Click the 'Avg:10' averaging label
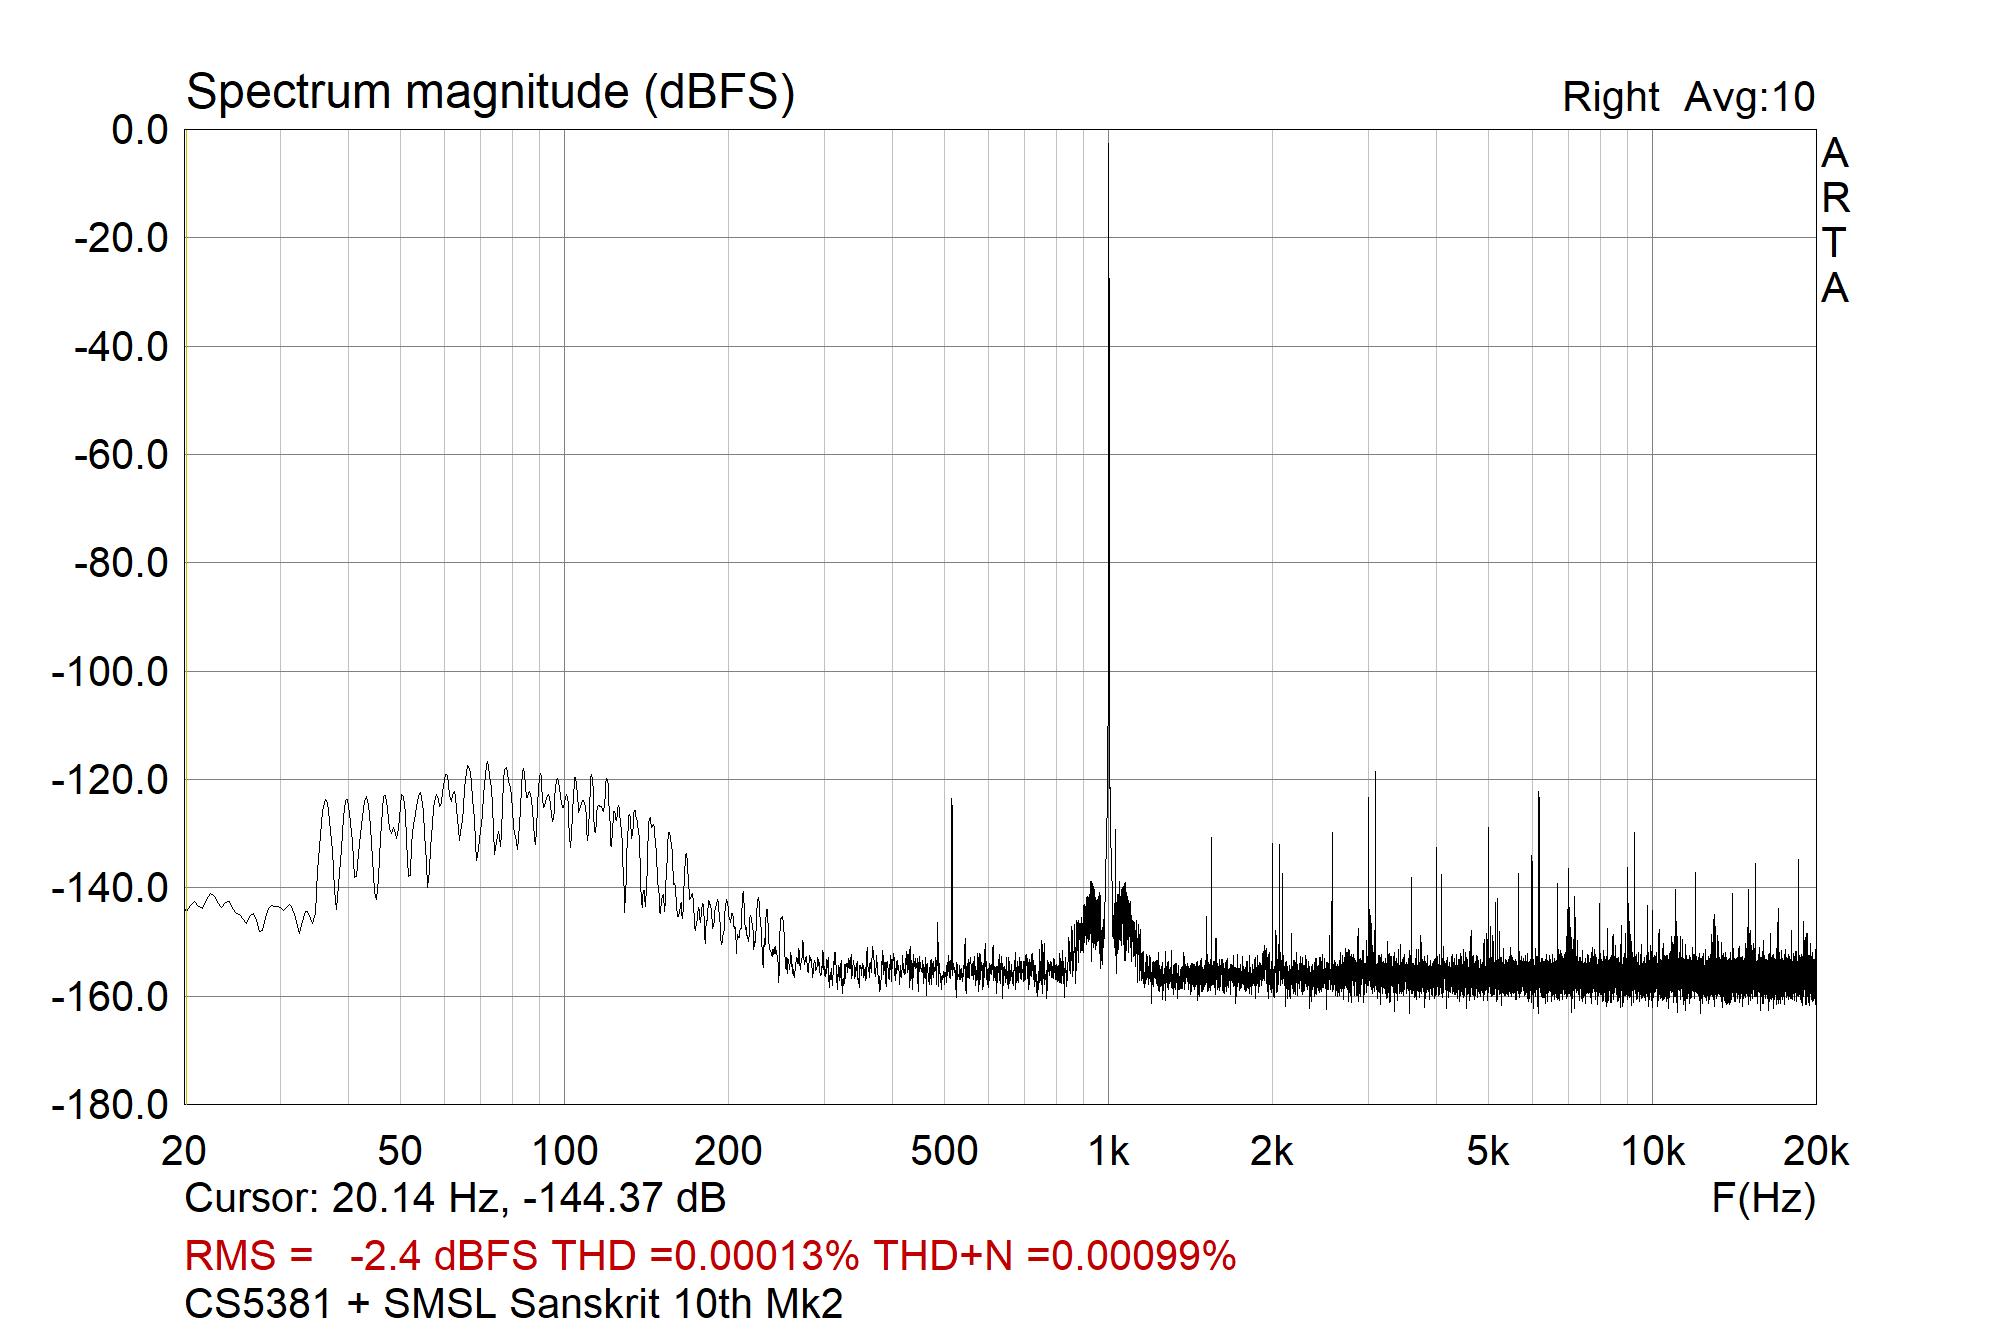The height and width of the screenshot is (1331, 2000). [x=1750, y=97]
